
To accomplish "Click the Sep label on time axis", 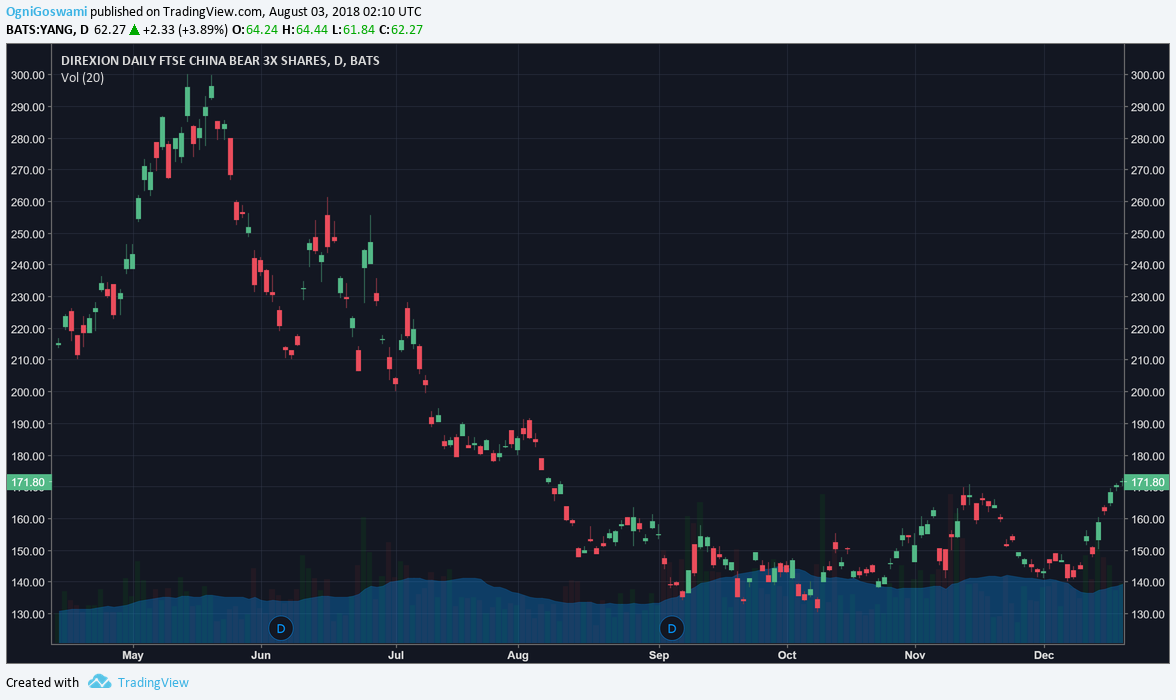I will (x=658, y=655).
